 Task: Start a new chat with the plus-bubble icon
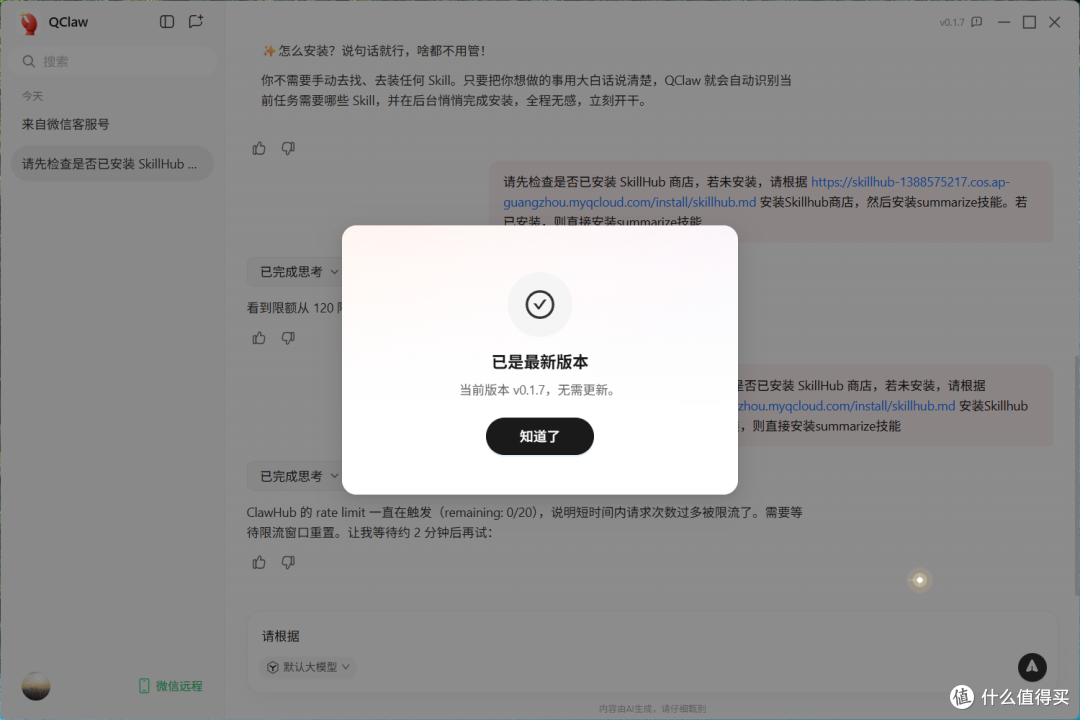pyautogui.click(x=196, y=21)
